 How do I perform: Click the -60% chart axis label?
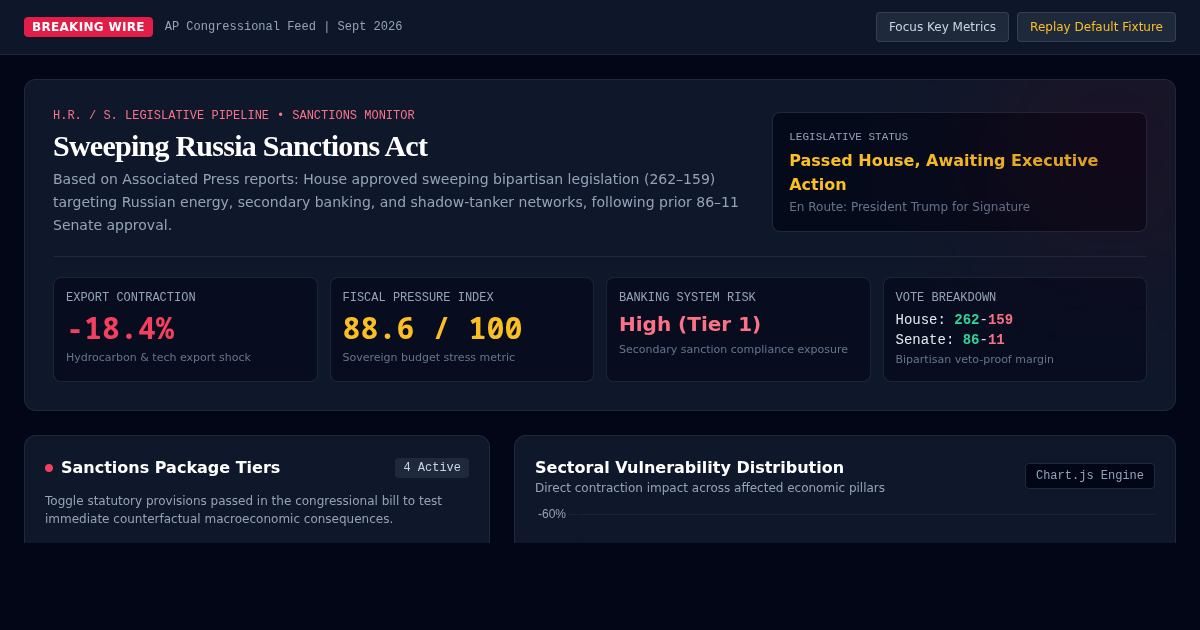(552, 514)
